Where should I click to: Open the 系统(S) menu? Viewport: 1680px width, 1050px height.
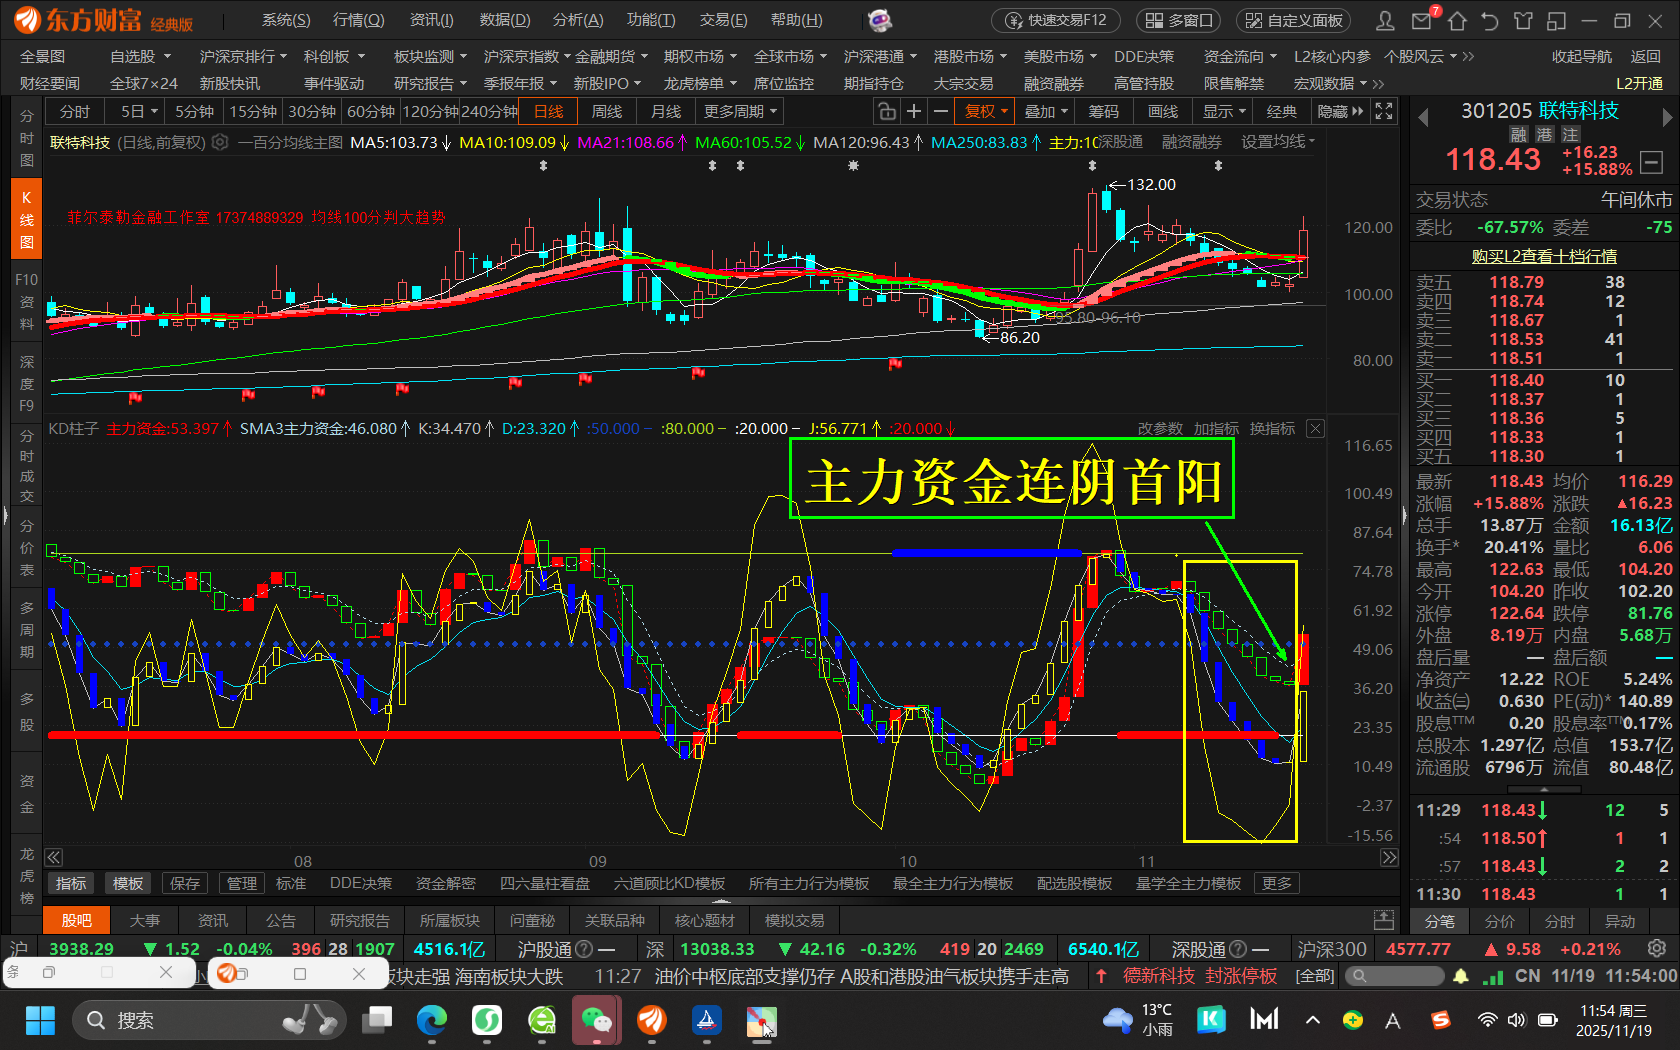pyautogui.click(x=286, y=20)
